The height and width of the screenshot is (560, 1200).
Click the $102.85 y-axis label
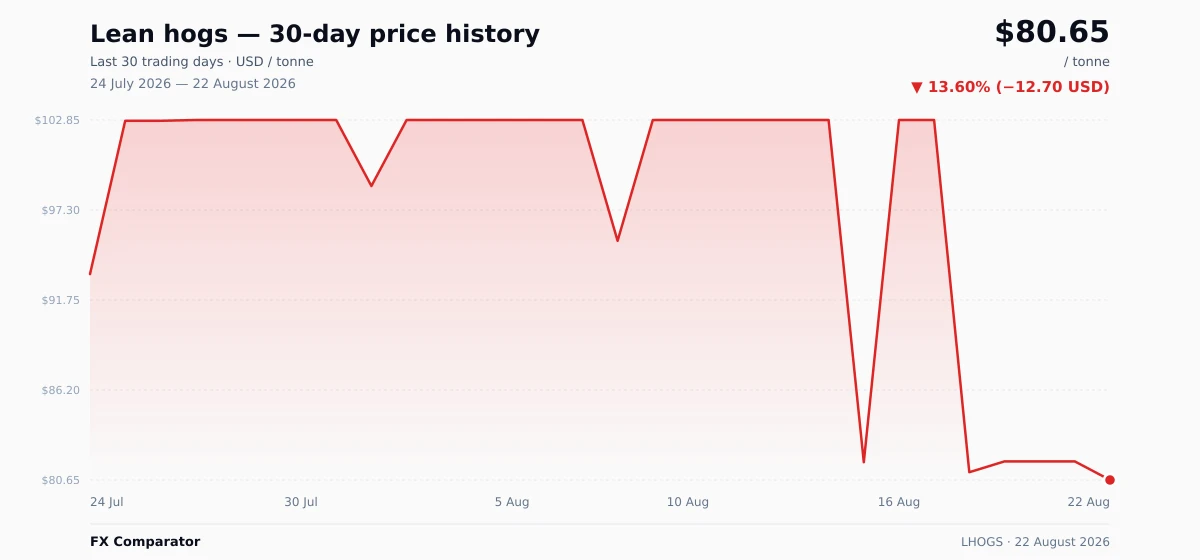[57, 120]
